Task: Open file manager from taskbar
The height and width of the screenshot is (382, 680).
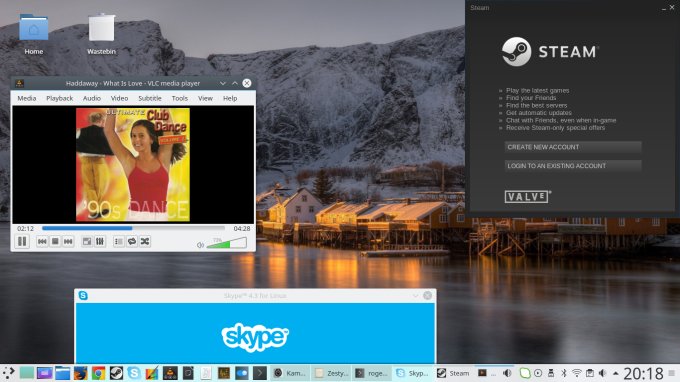Action: pos(62,373)
